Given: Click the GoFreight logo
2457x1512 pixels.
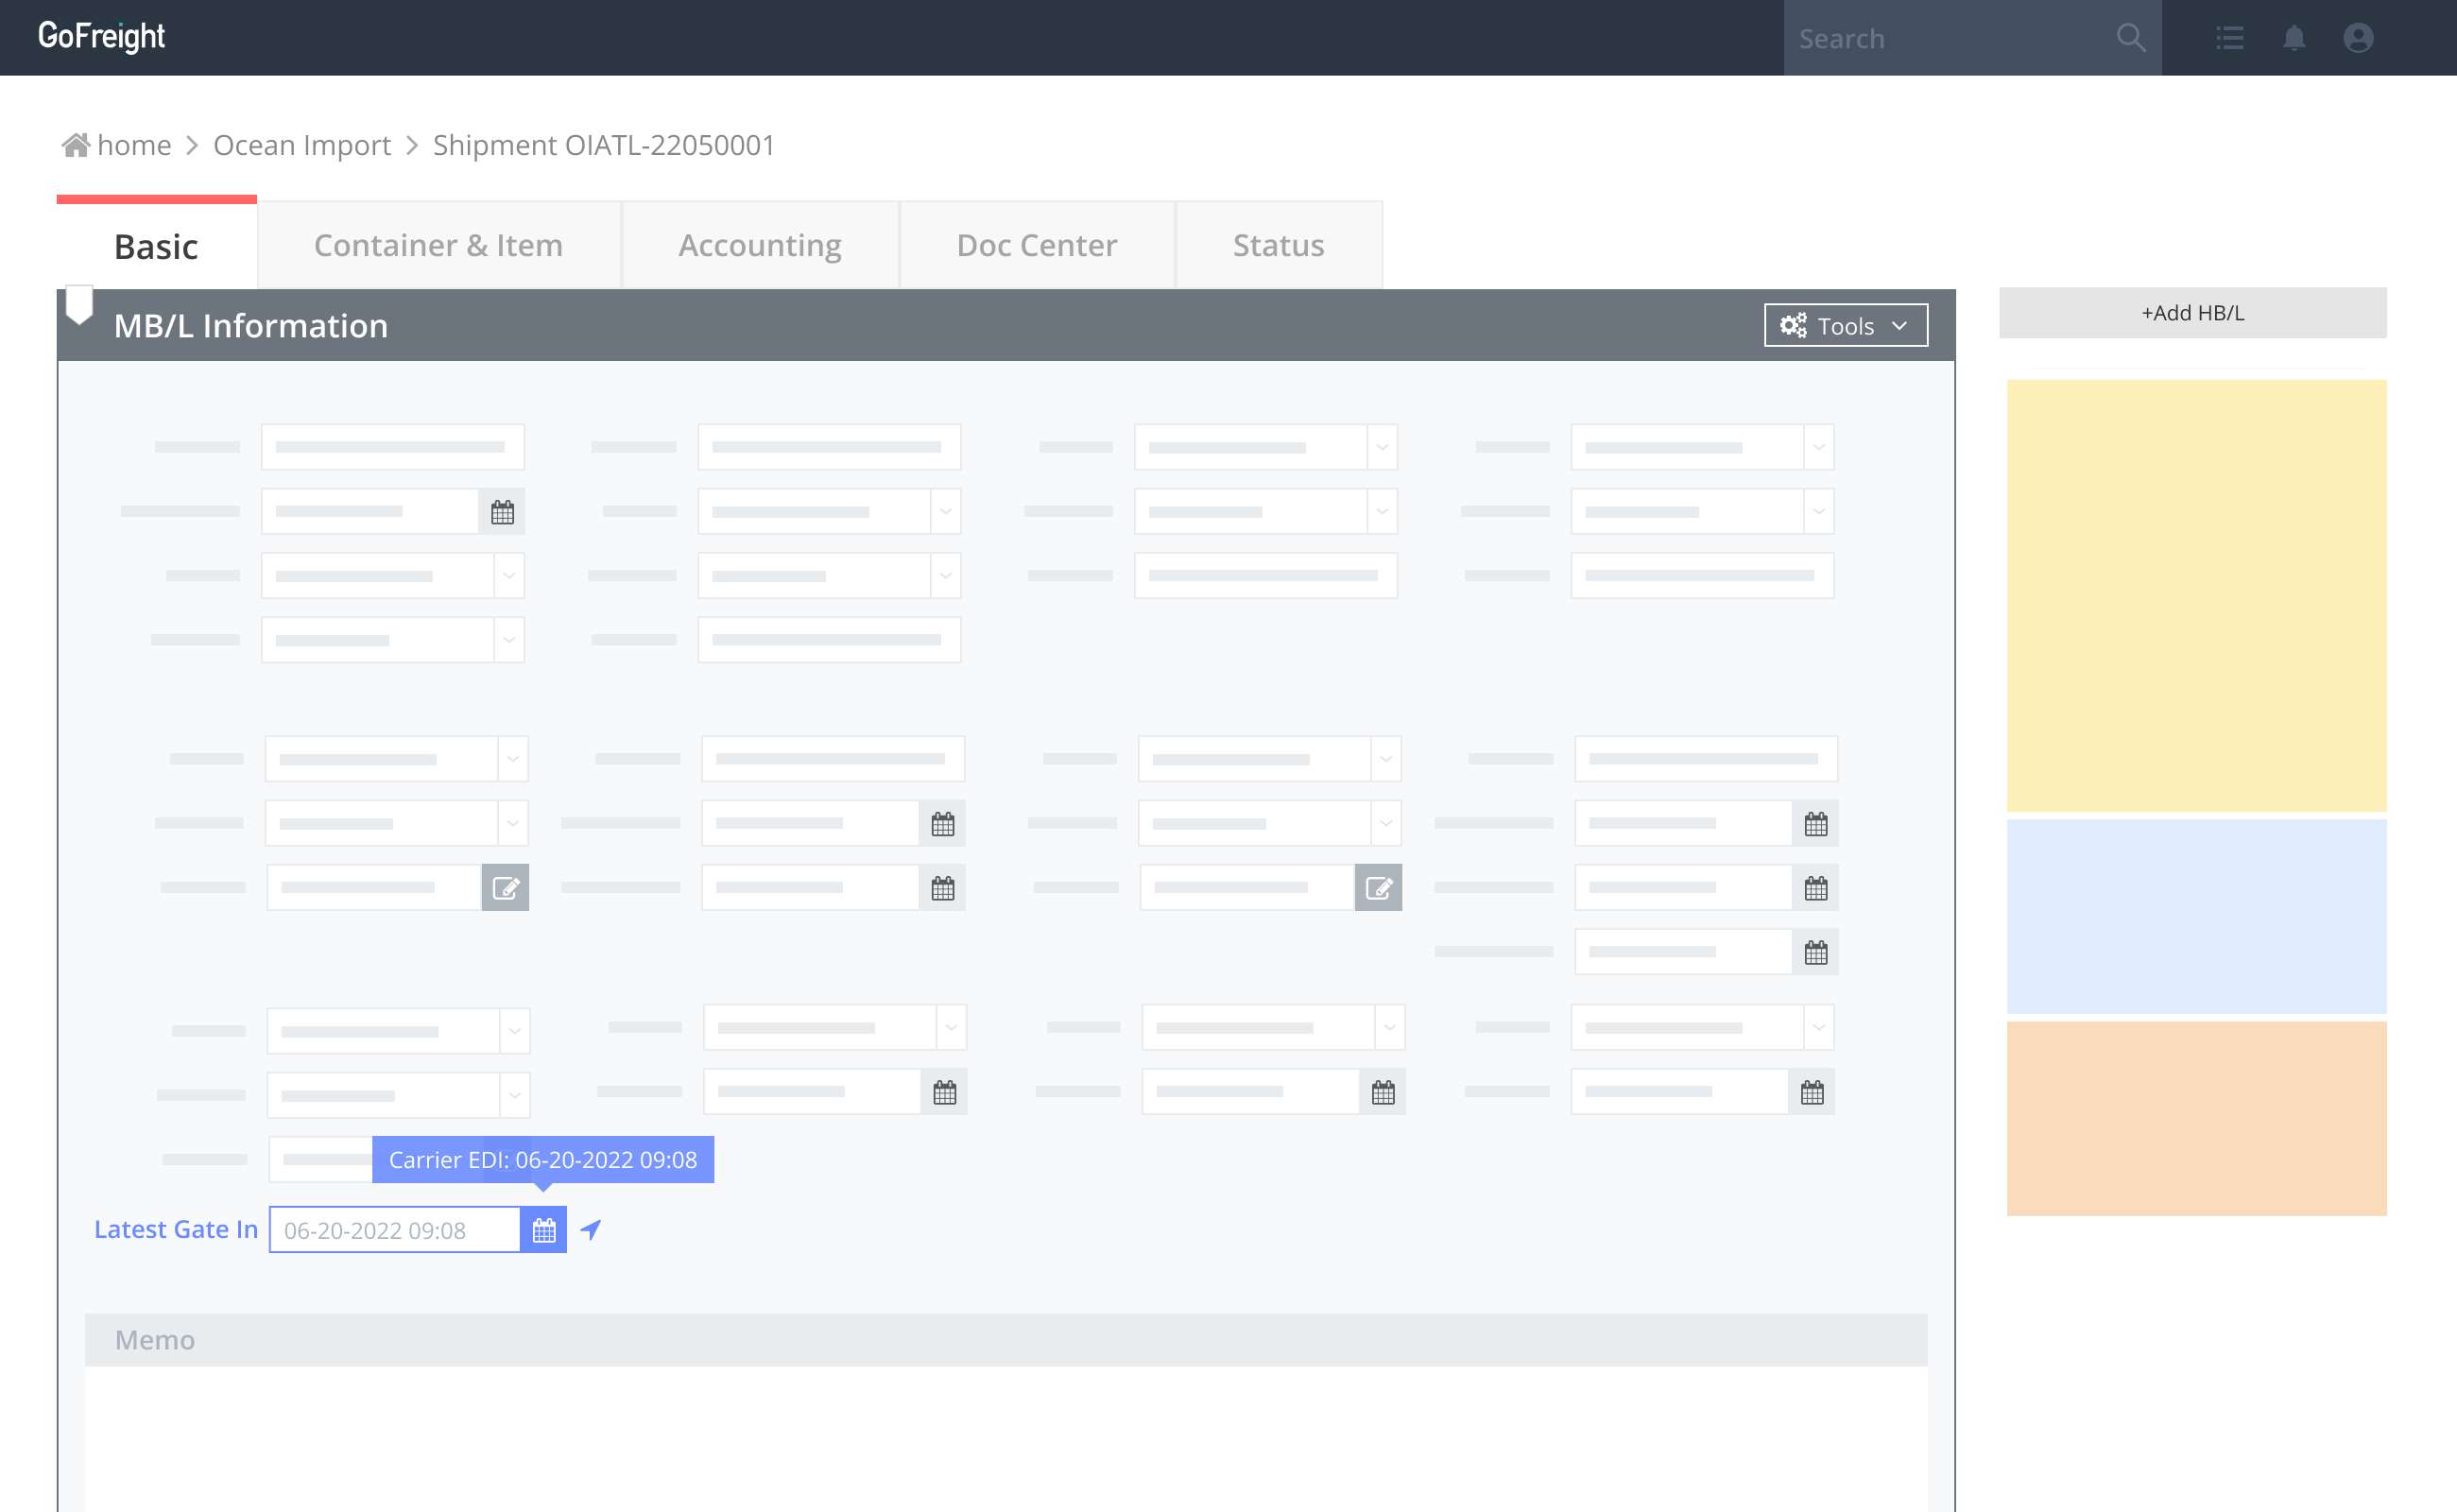Looking at the screenshot, I should [x=101, y=36].
